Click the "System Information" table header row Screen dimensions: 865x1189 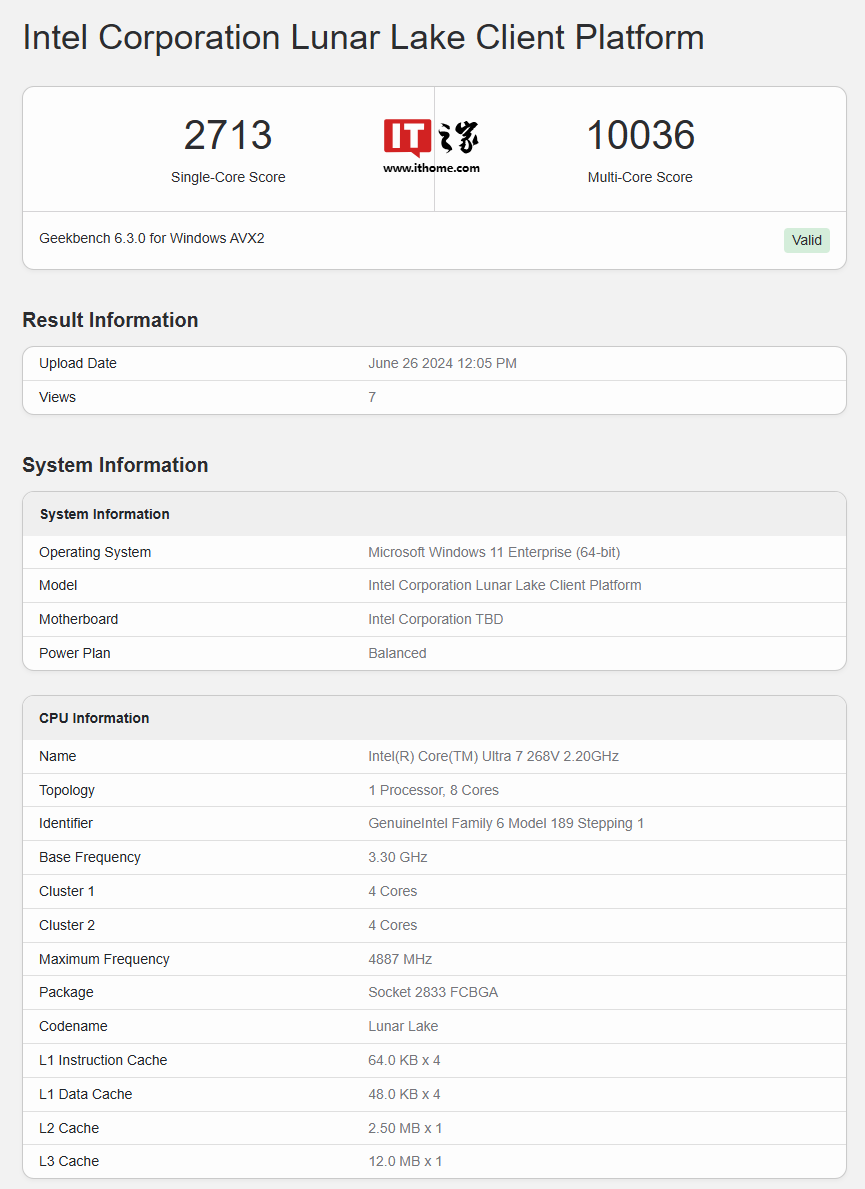[434, 514]
